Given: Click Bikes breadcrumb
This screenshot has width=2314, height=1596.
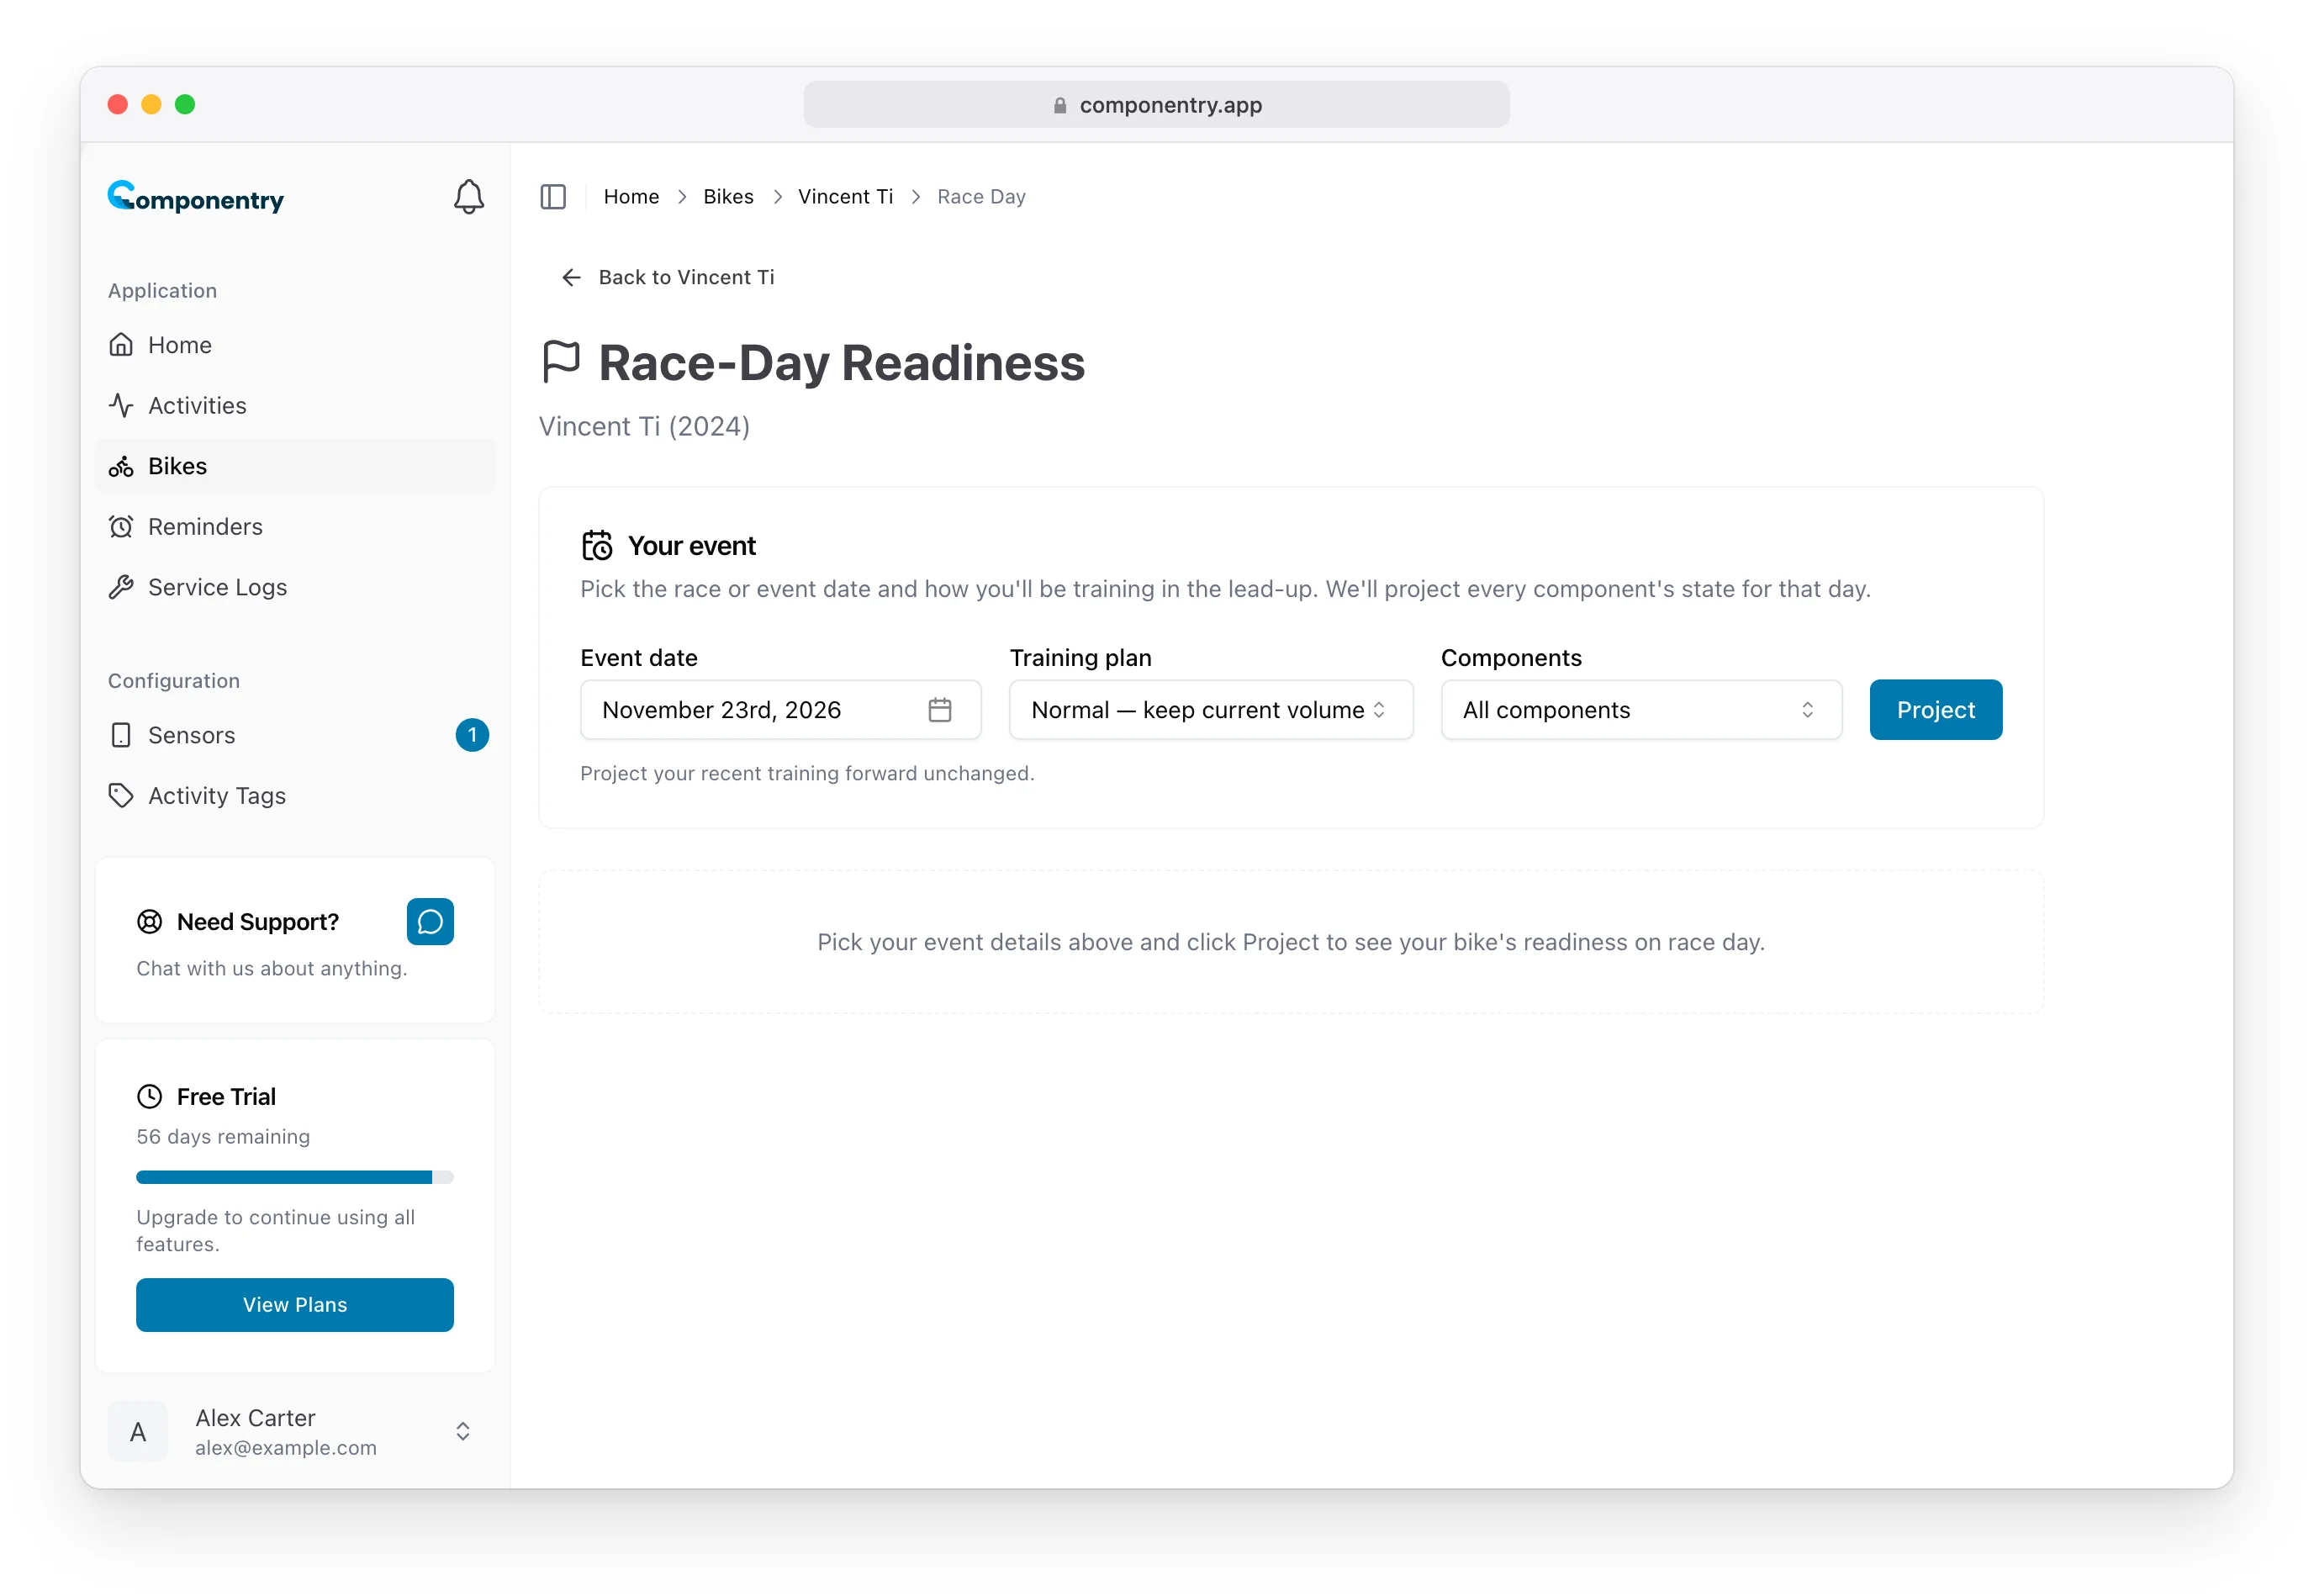Looking at the screenshot, I should coord(728,197).
